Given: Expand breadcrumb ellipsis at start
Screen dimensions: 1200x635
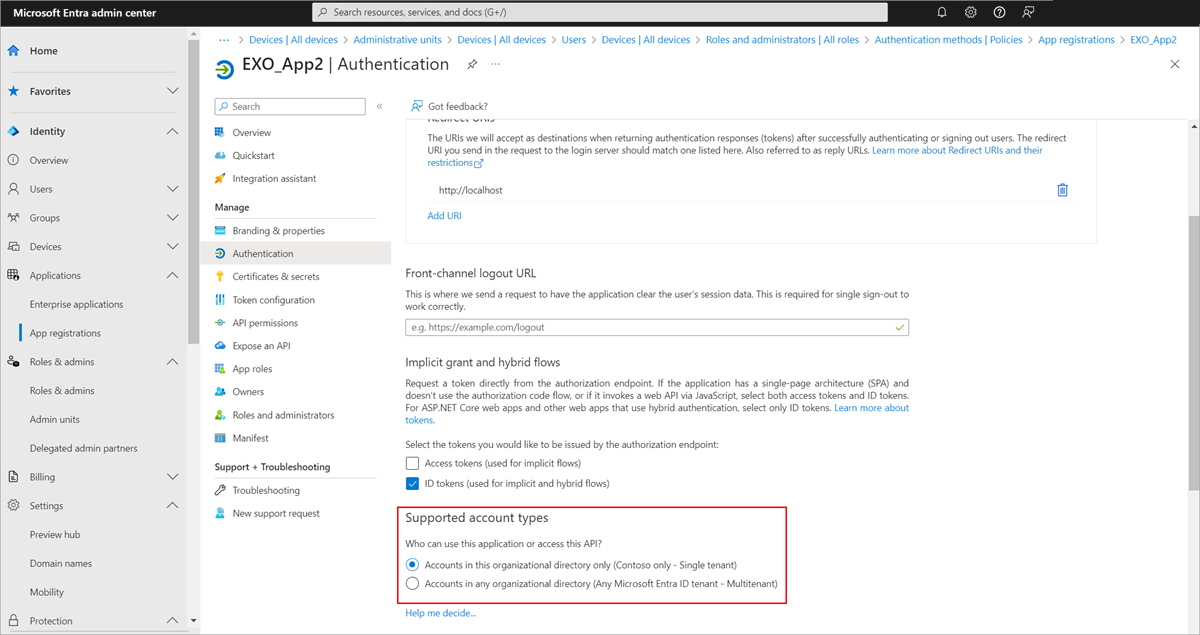Looking at the screenshot, I should (x=225, y=40).
